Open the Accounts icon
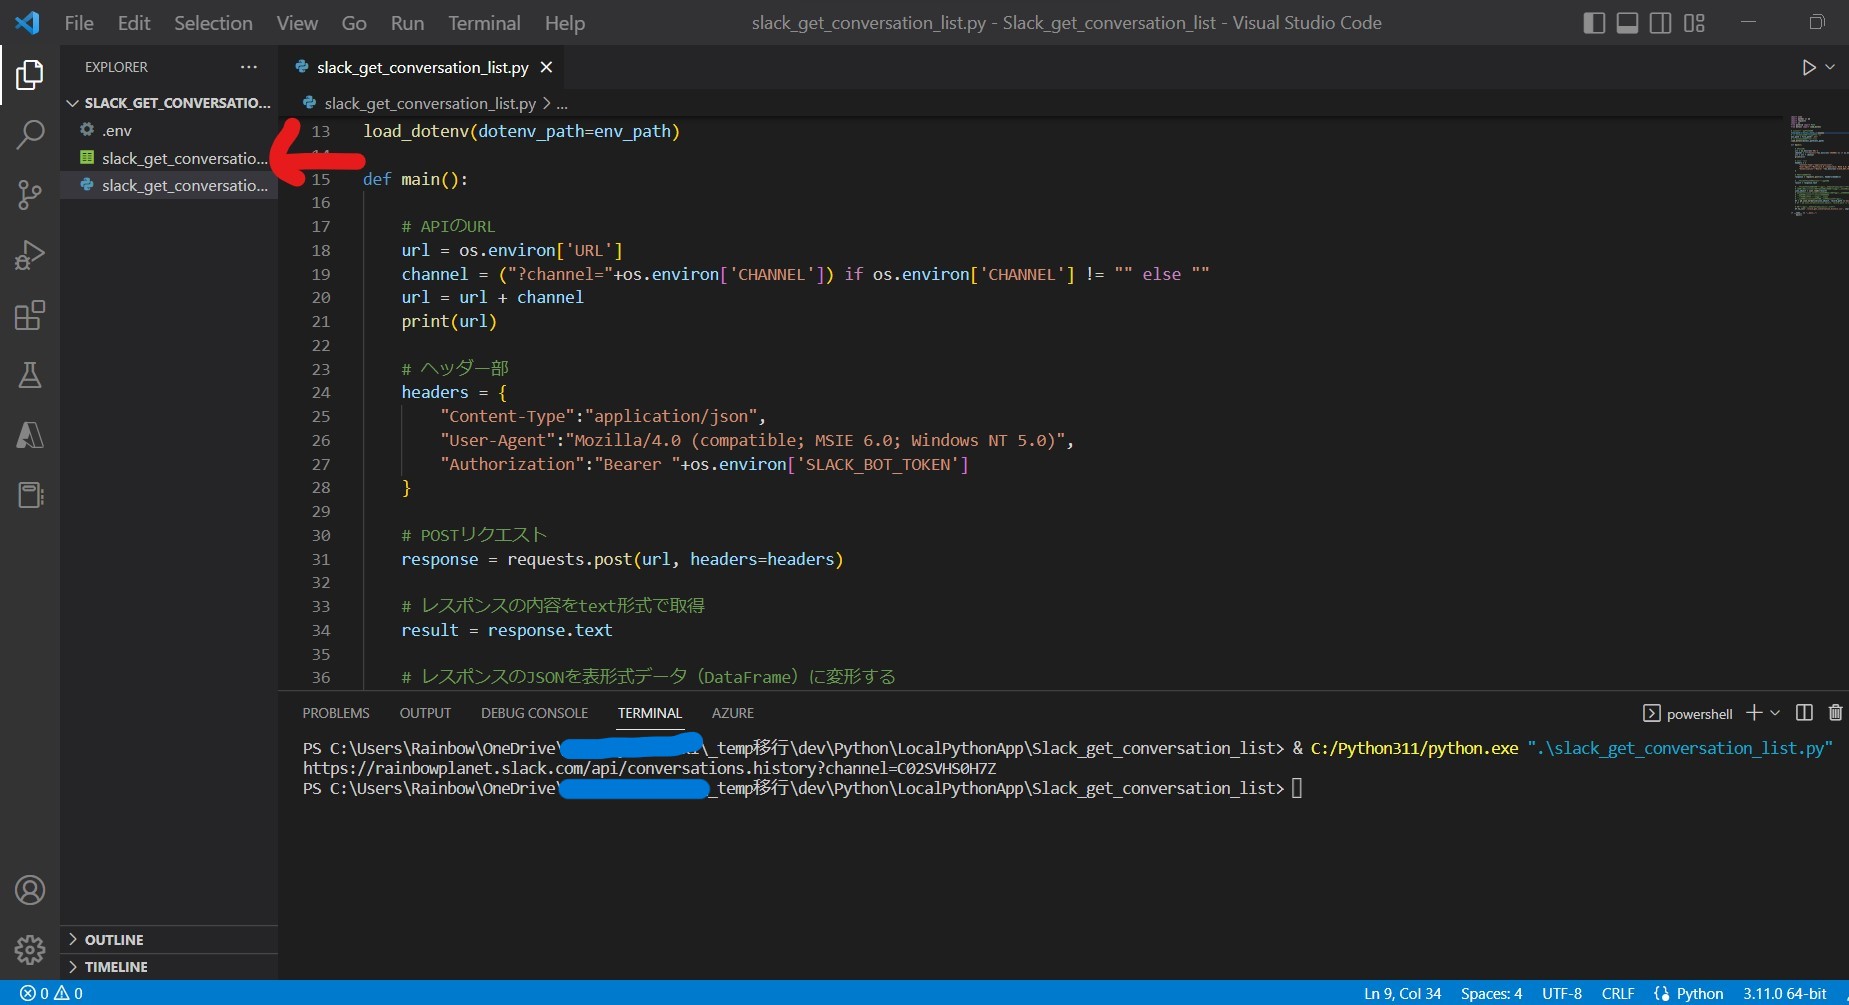Image resolution: width=1849 pixels, height=1005 pixels. click(30, 890)
